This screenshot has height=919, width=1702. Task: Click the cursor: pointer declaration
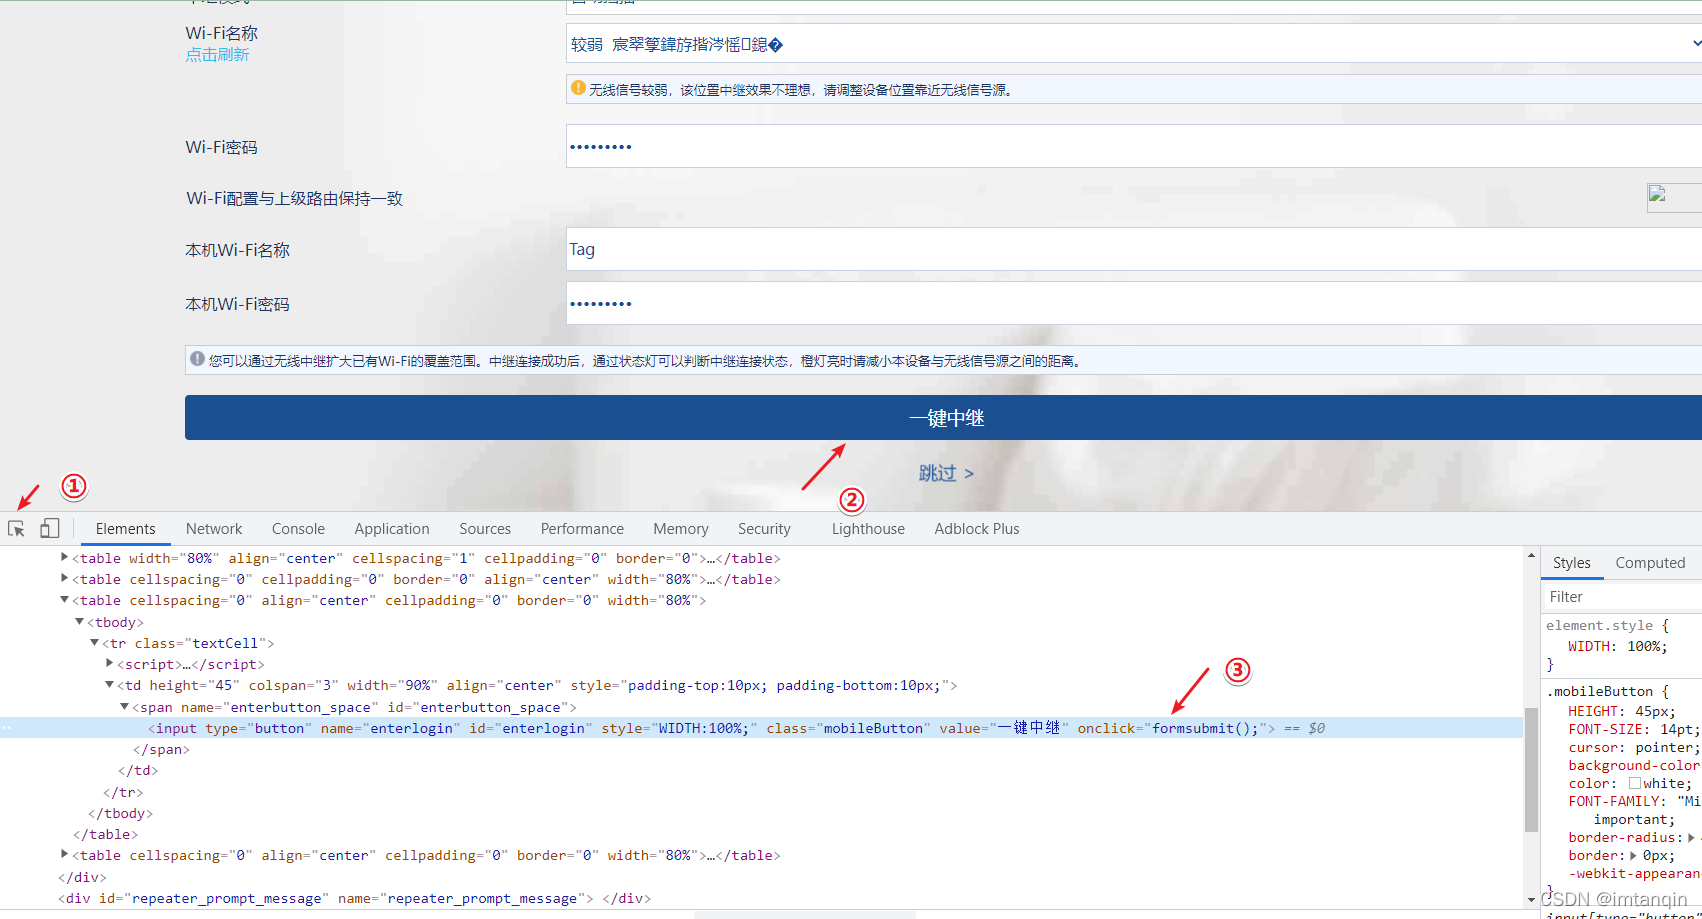click(x=1632, y=748)
